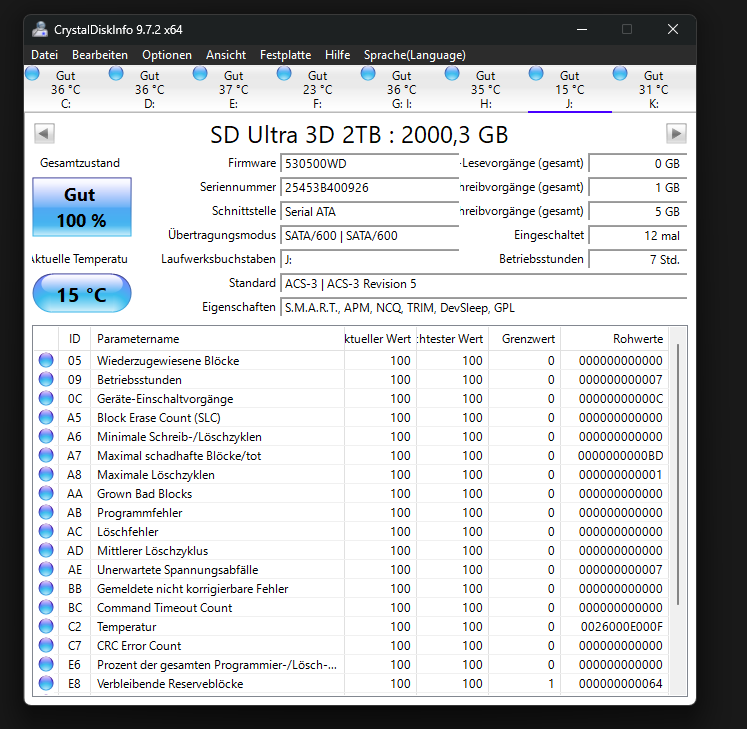Click the ID column header
Screen dimensions: 747x729
(x=74, y=339)
